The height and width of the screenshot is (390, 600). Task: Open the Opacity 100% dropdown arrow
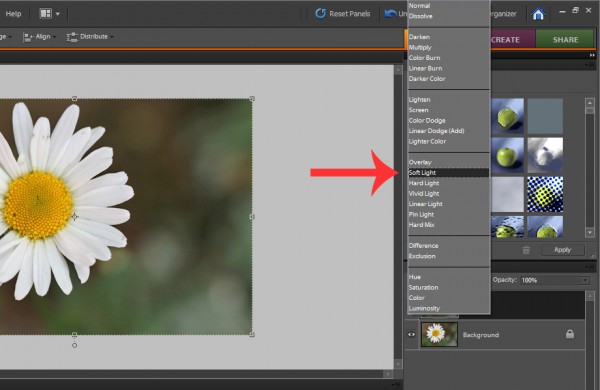(584, 280)
